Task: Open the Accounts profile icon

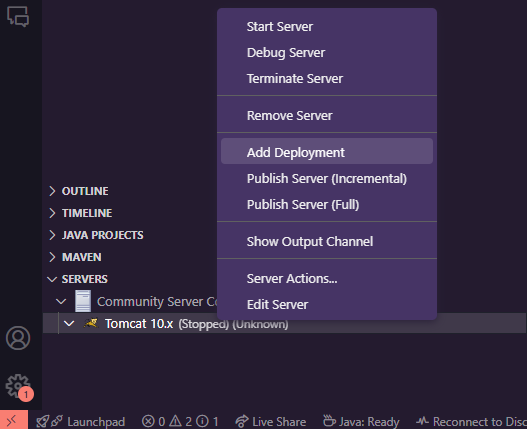Action: pyautogui.click(x=18, y=338)
